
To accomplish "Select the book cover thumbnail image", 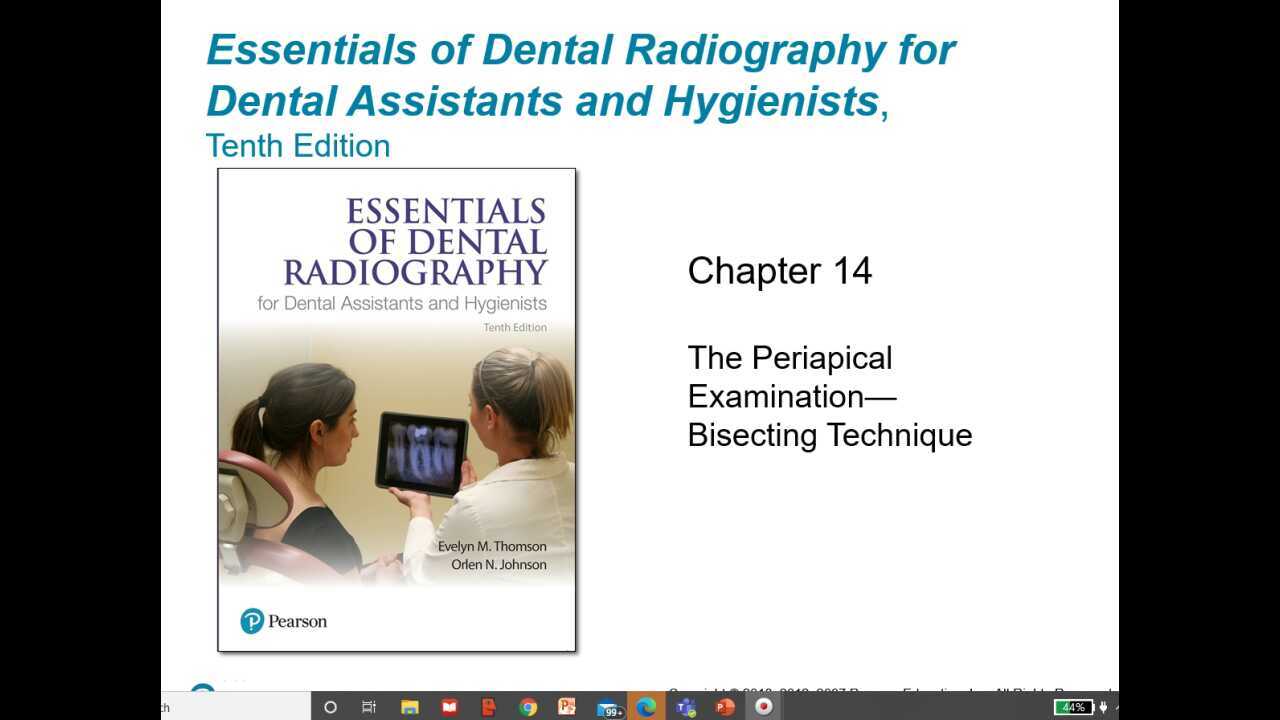I will tap(397, 410).
